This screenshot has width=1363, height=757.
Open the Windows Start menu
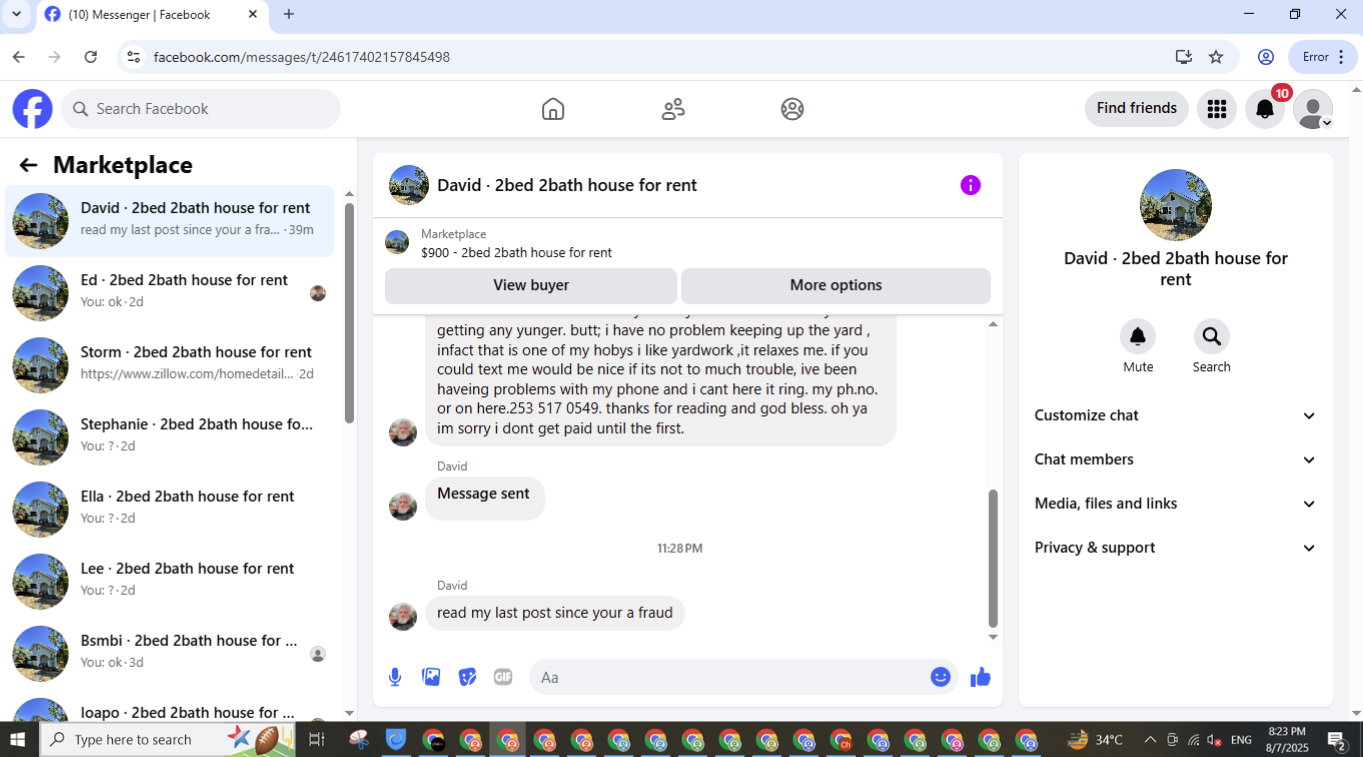coord(17,740)
